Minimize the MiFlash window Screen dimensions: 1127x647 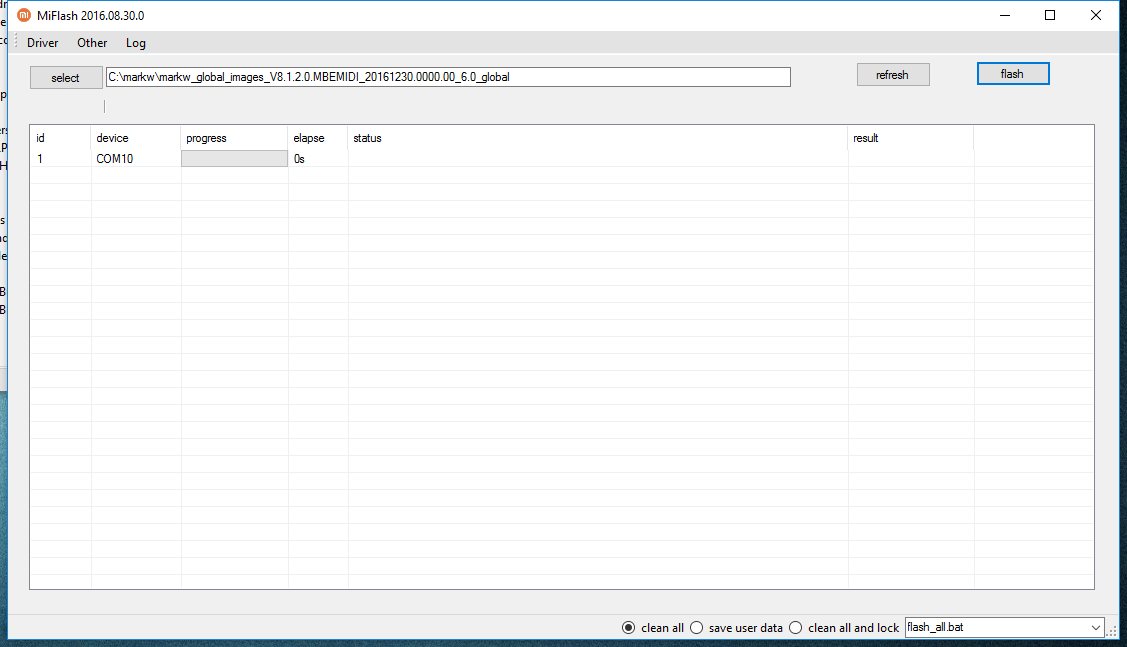pyautogui.click(x=1005, y=15)
